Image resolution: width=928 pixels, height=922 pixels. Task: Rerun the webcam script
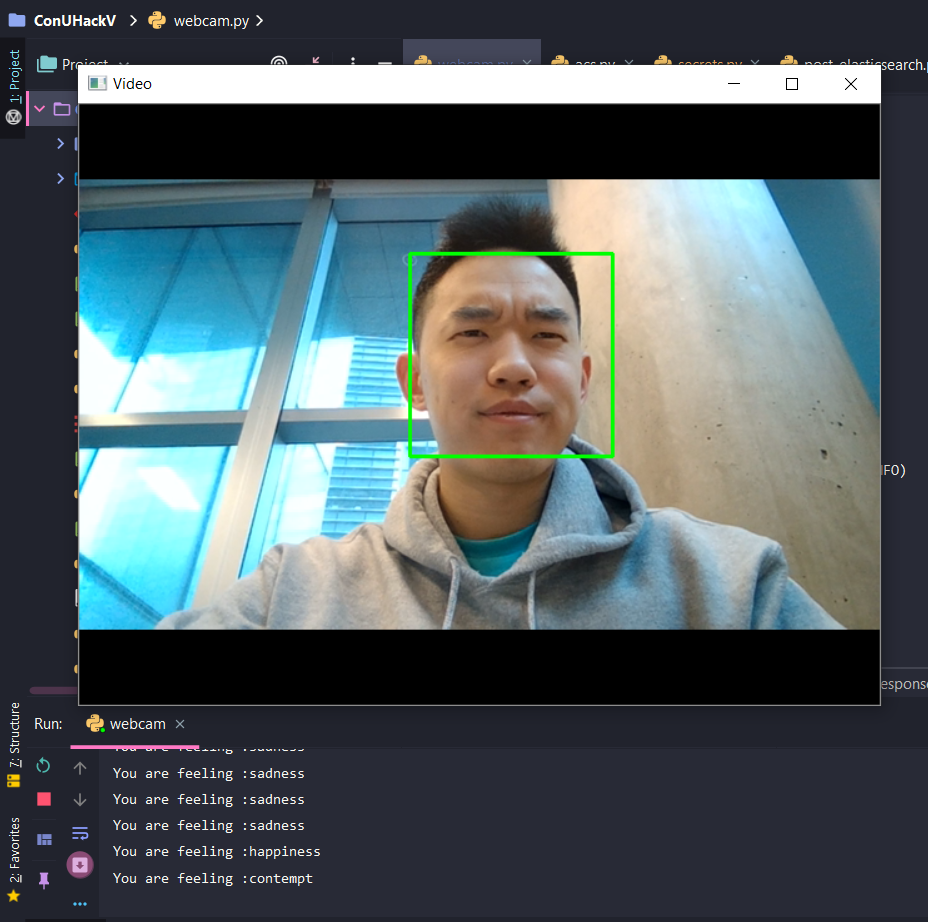point(43,766)
